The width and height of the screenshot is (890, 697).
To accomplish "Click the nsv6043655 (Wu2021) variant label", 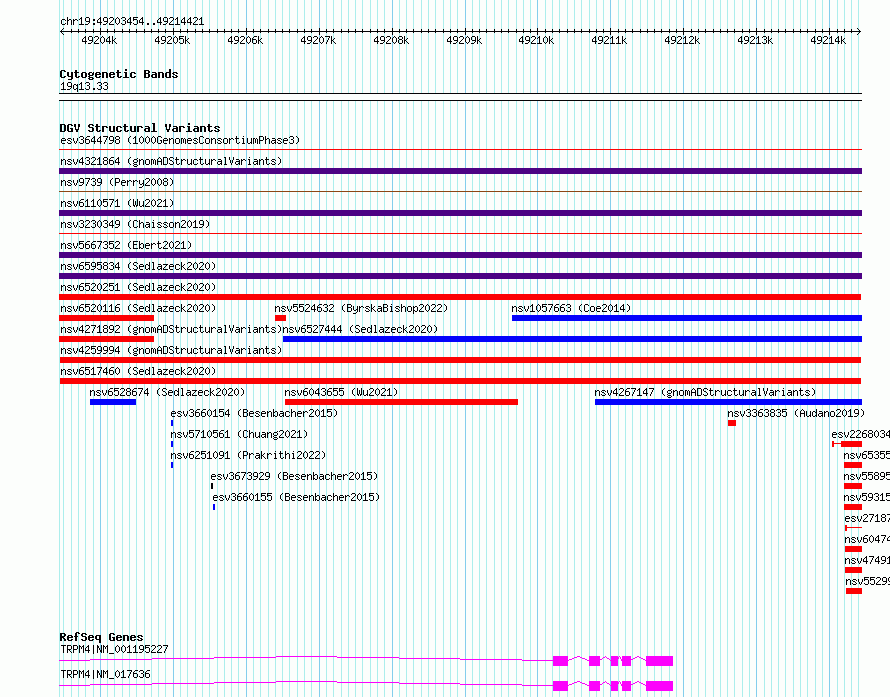I will pyautogui.click(x=341, y=392).
